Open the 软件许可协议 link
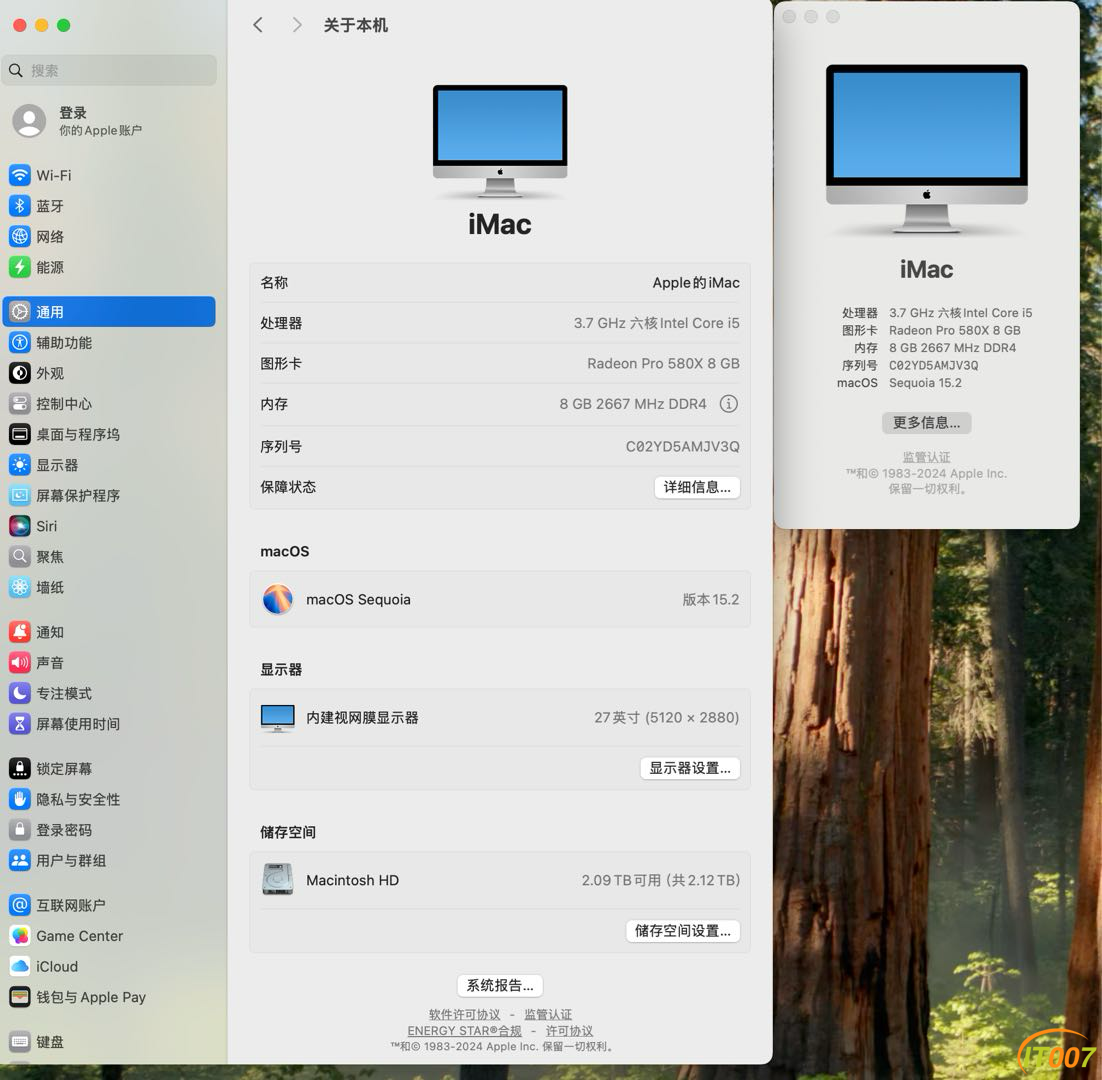 [465, 1015]
